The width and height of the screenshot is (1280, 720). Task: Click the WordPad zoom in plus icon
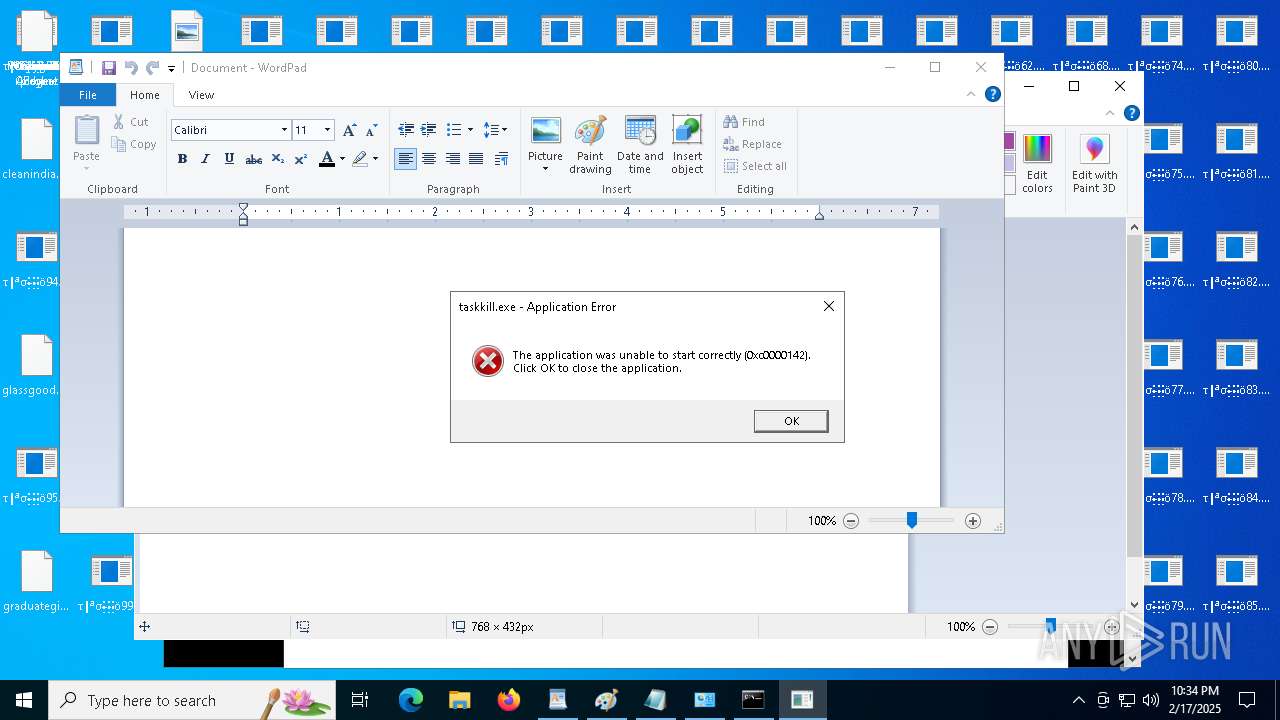coord(973,521)
